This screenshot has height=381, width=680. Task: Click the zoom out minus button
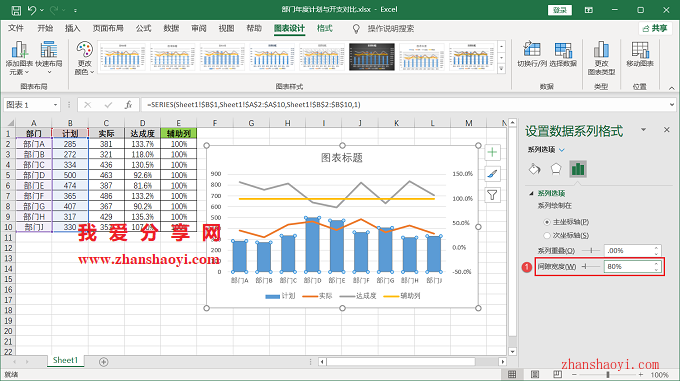click(x=574, y=374)
